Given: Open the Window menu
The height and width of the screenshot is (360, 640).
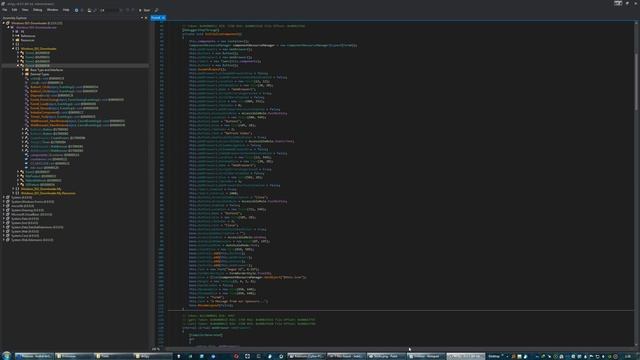Looking at the screenshot, I should point(52,10).
